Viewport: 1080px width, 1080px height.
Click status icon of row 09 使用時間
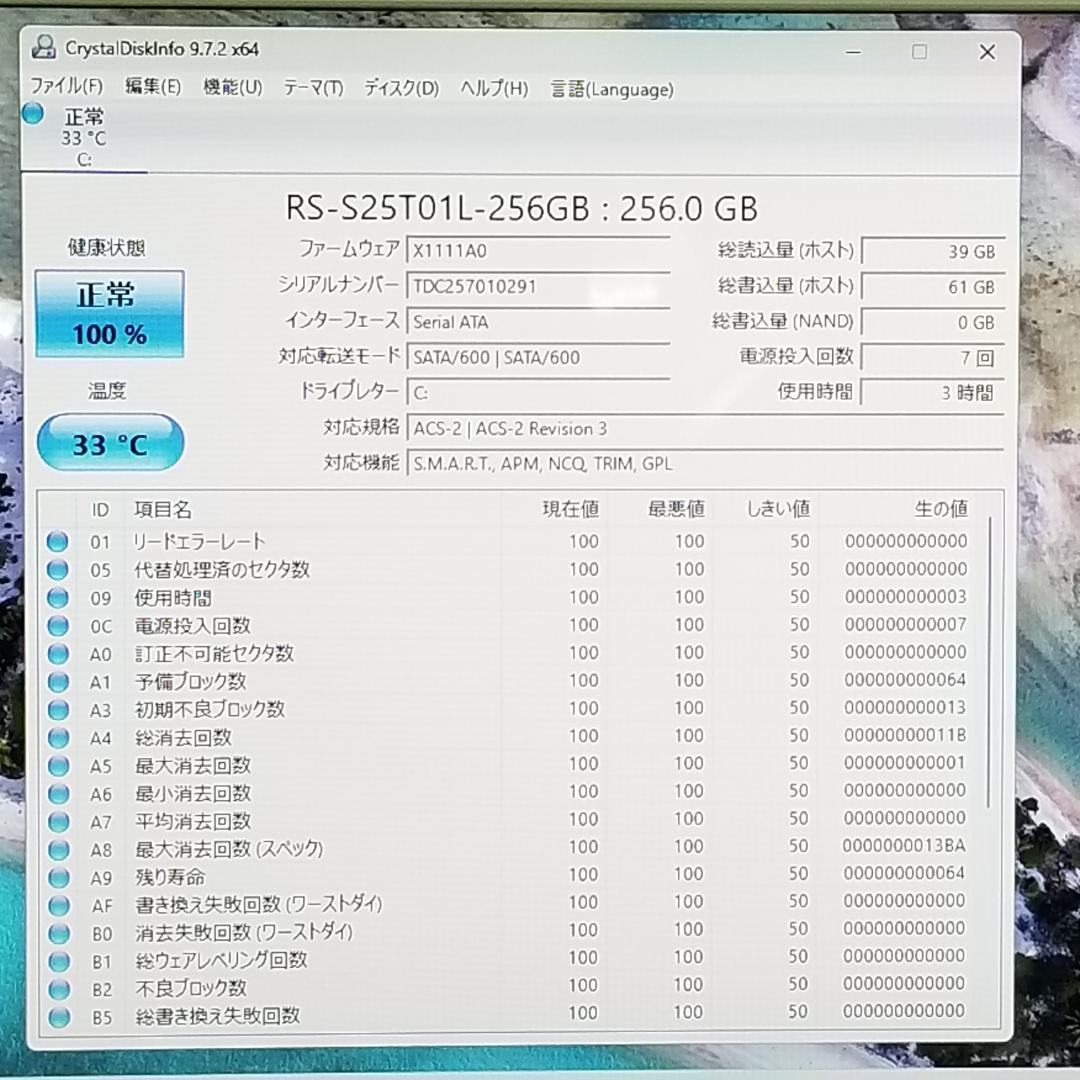(x=58, y=598)
